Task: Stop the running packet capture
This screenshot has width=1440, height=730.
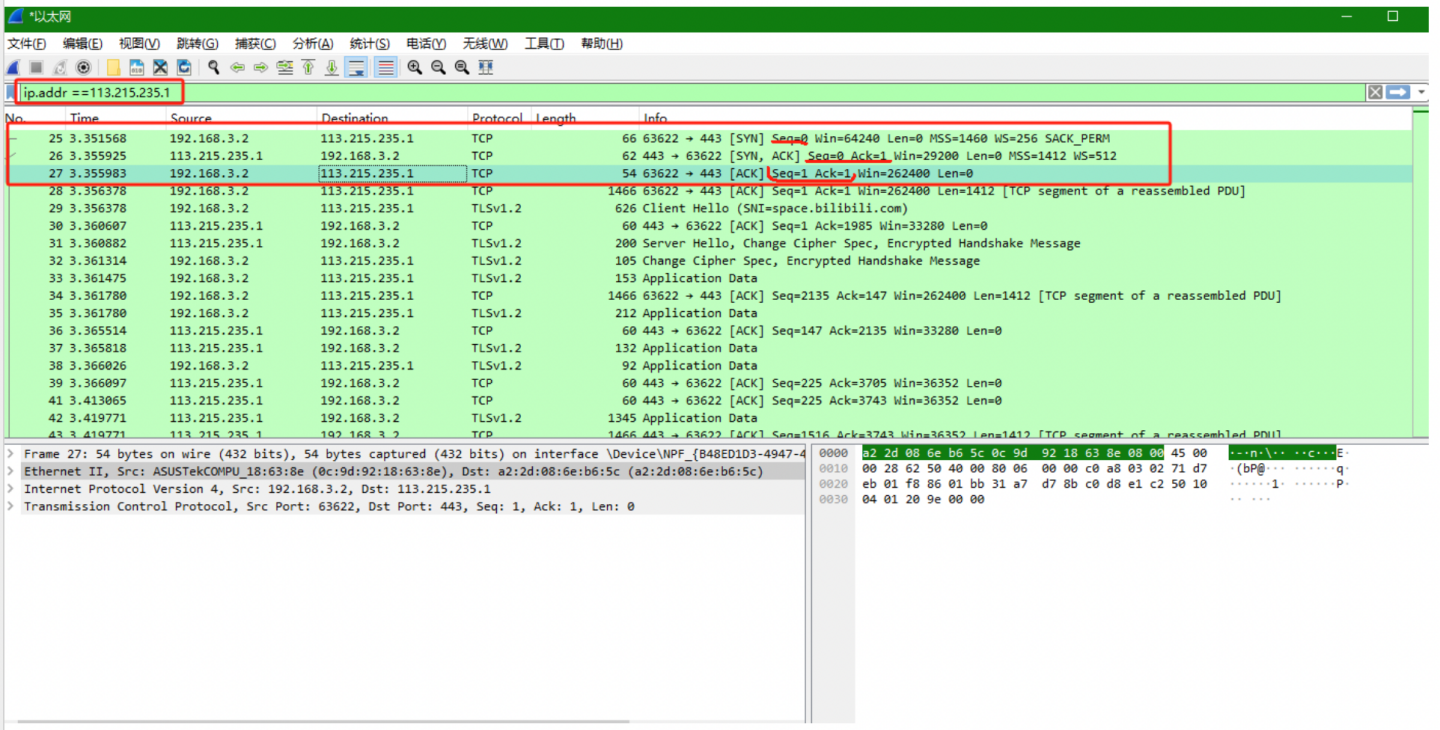Action: (36, 68)
